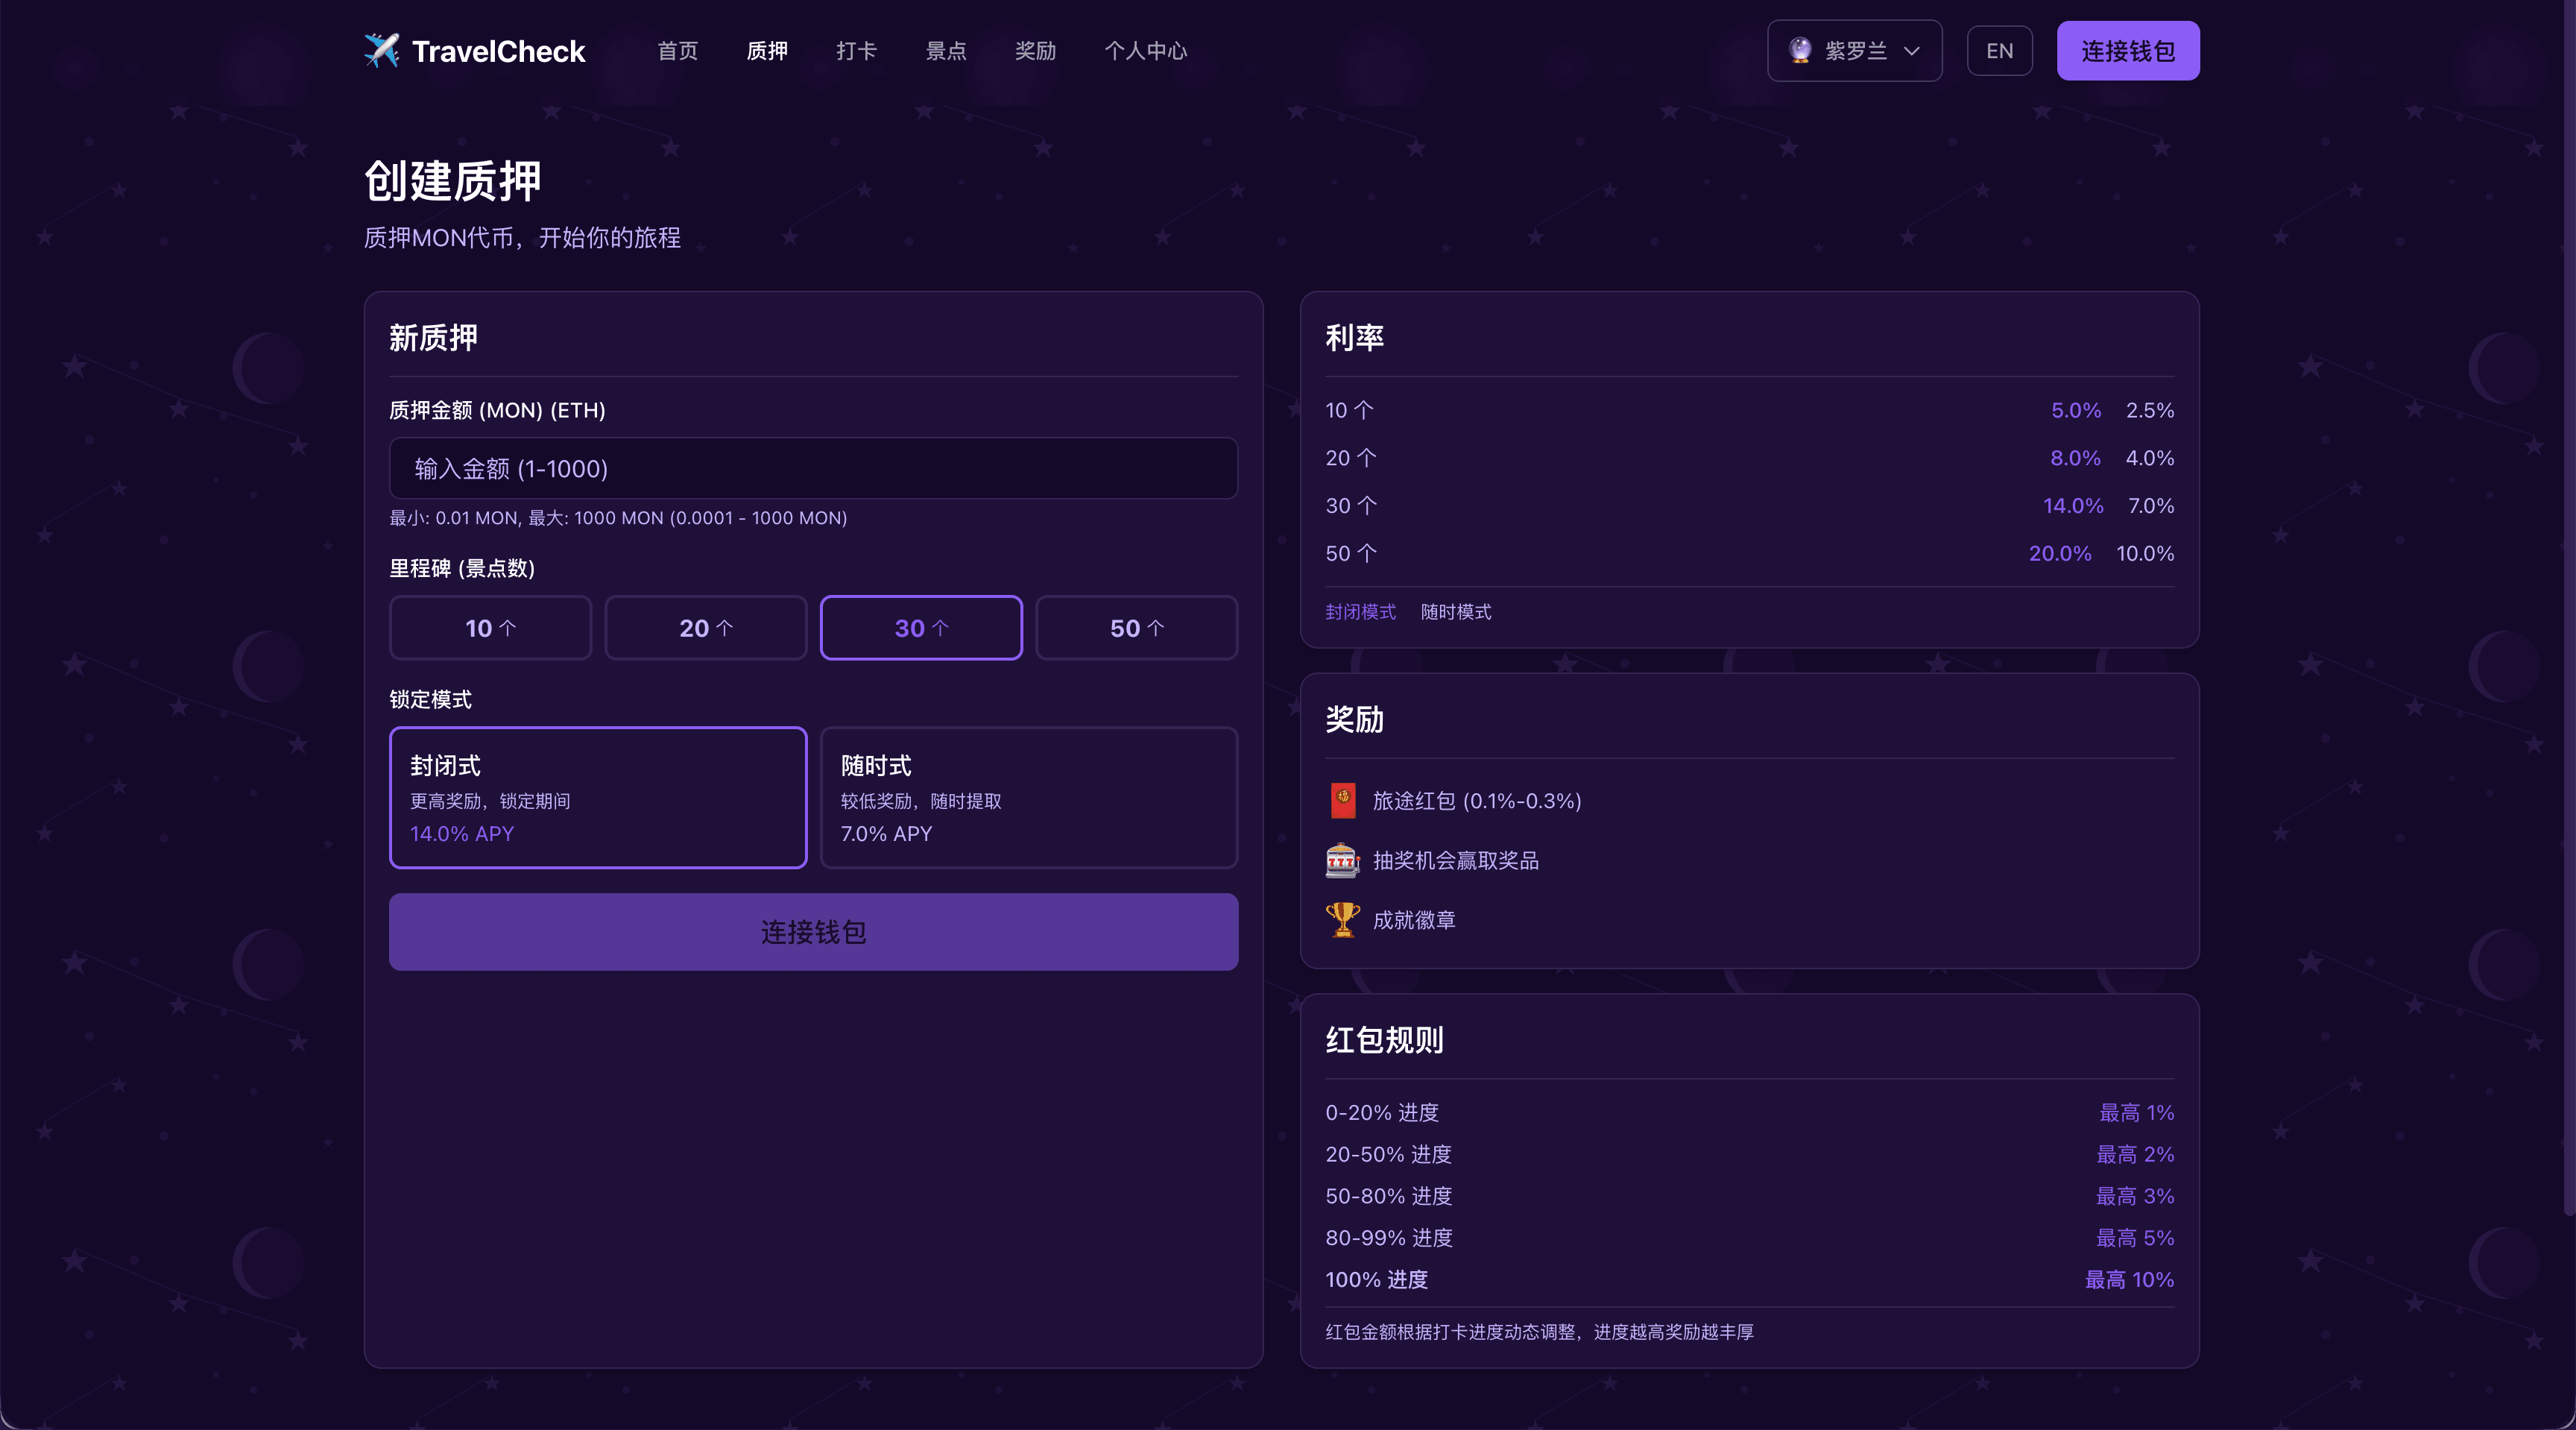
Task: Navigate to the 景点 page
Action: tap(946, 50)
